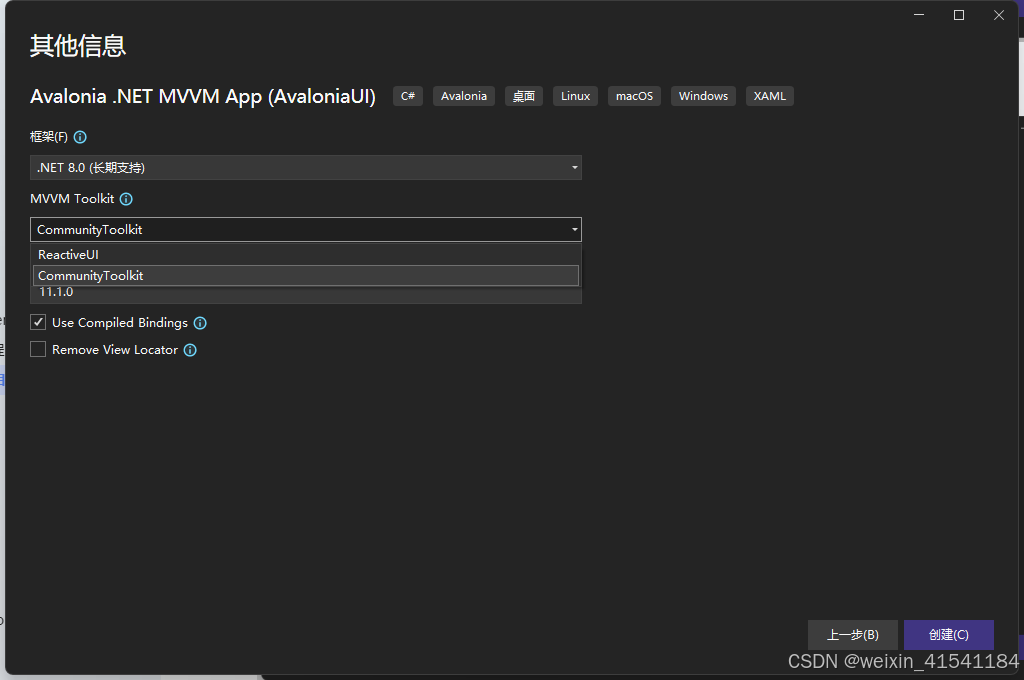Open info tooltip next to 框架(F) label
Viewport: 1024px width, 680px height.
click(x=80, y=137)
